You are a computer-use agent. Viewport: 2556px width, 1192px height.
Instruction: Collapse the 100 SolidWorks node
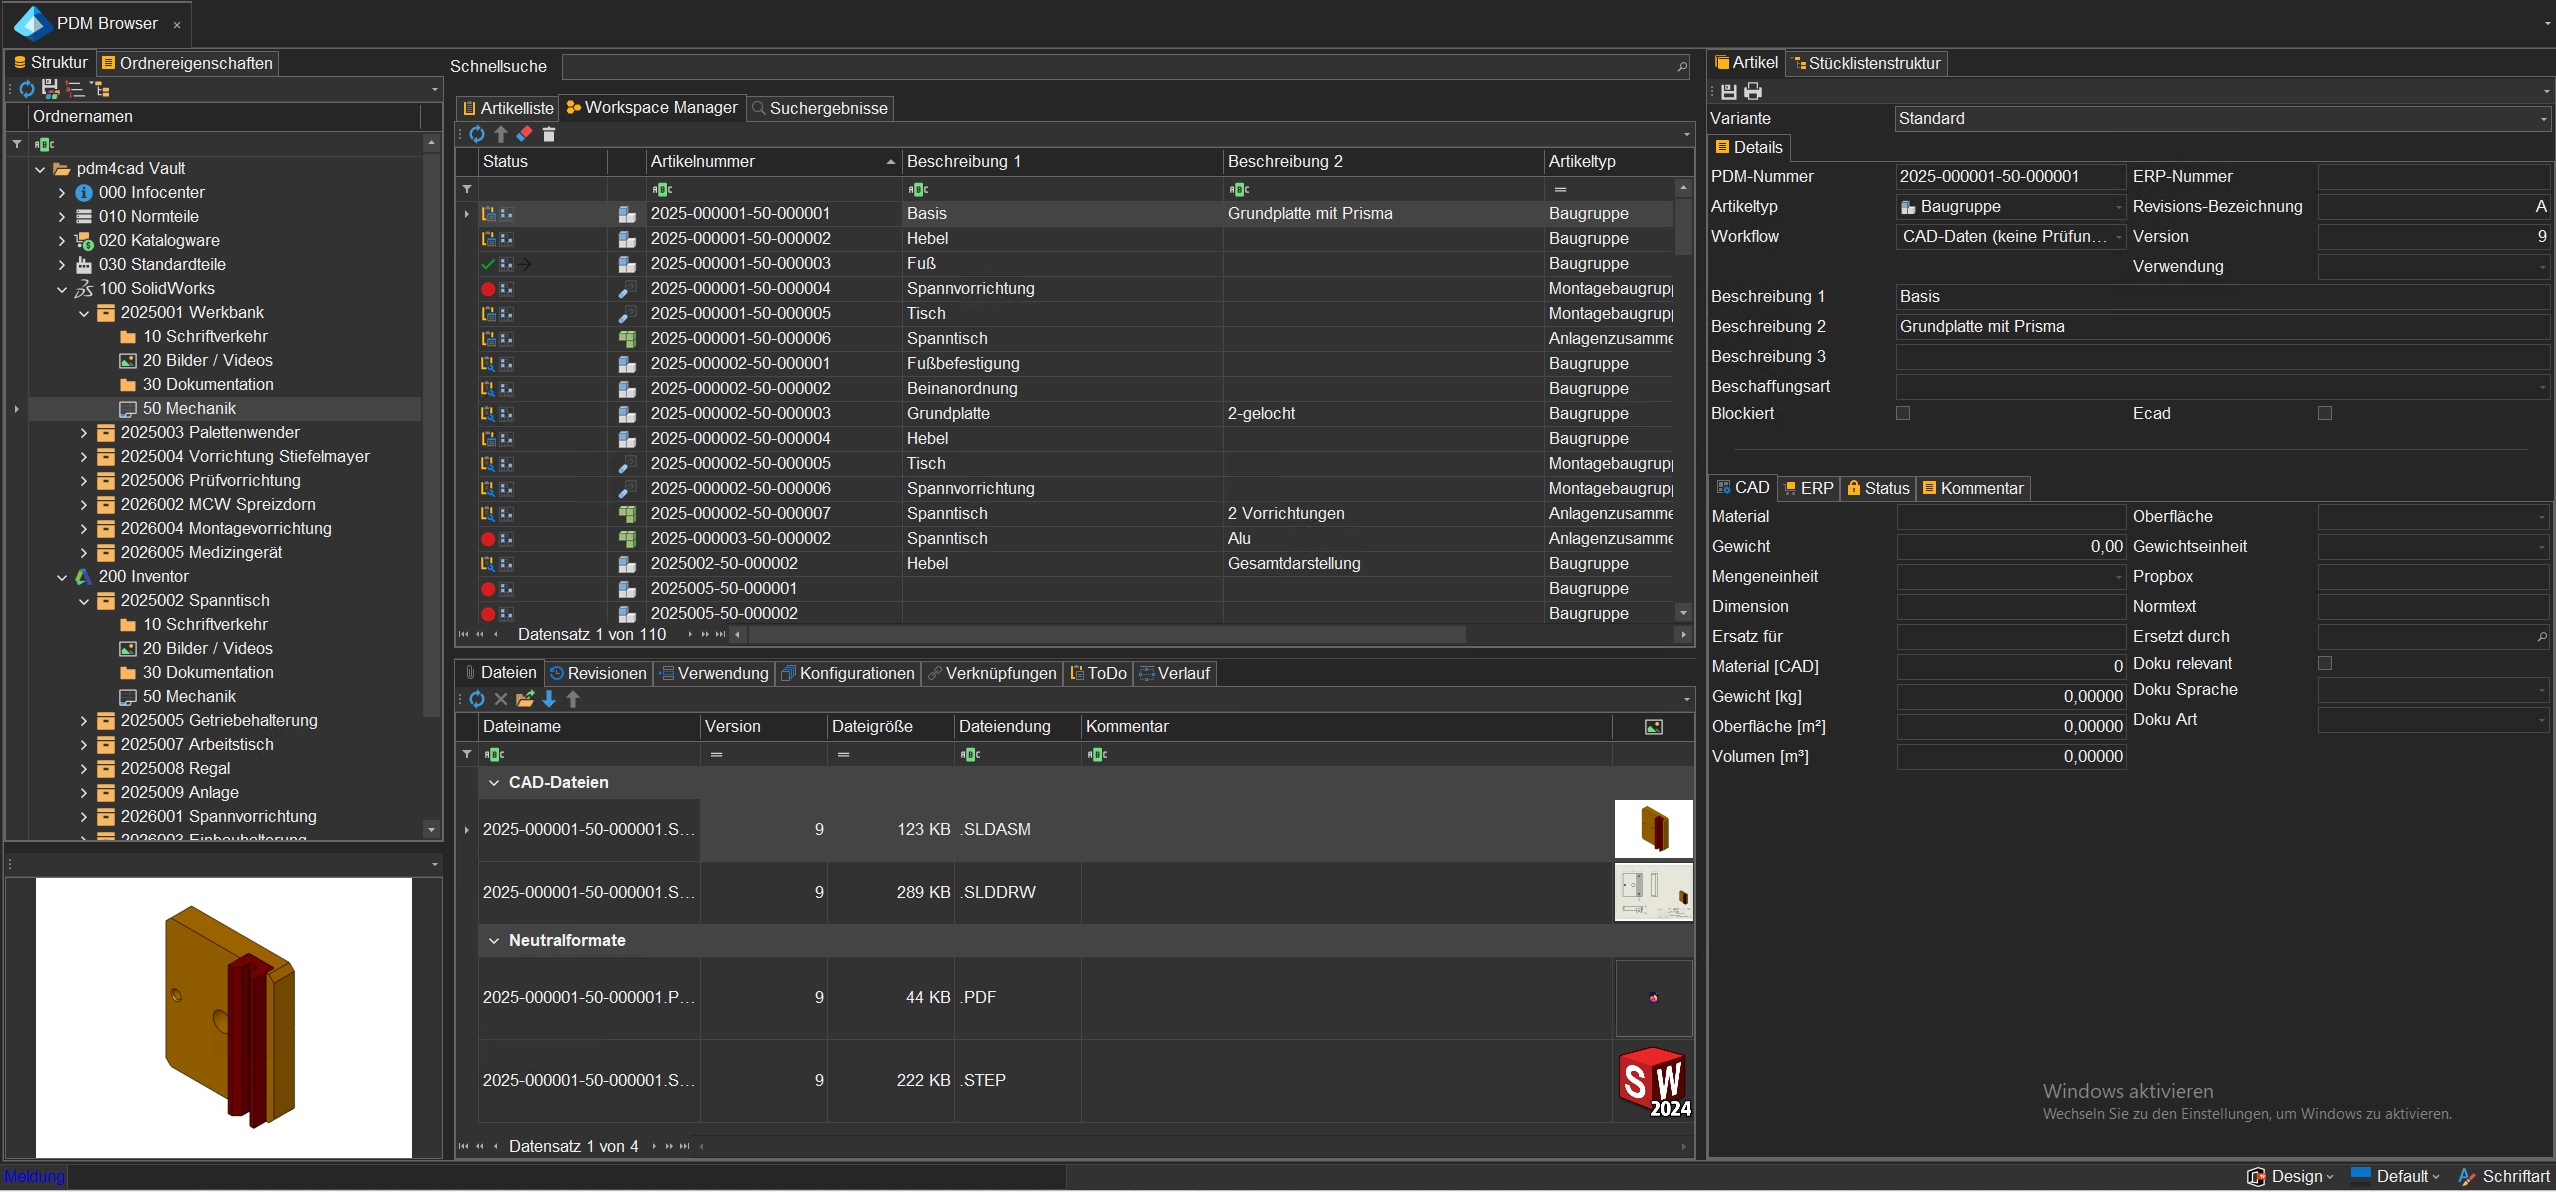(62, 289)
